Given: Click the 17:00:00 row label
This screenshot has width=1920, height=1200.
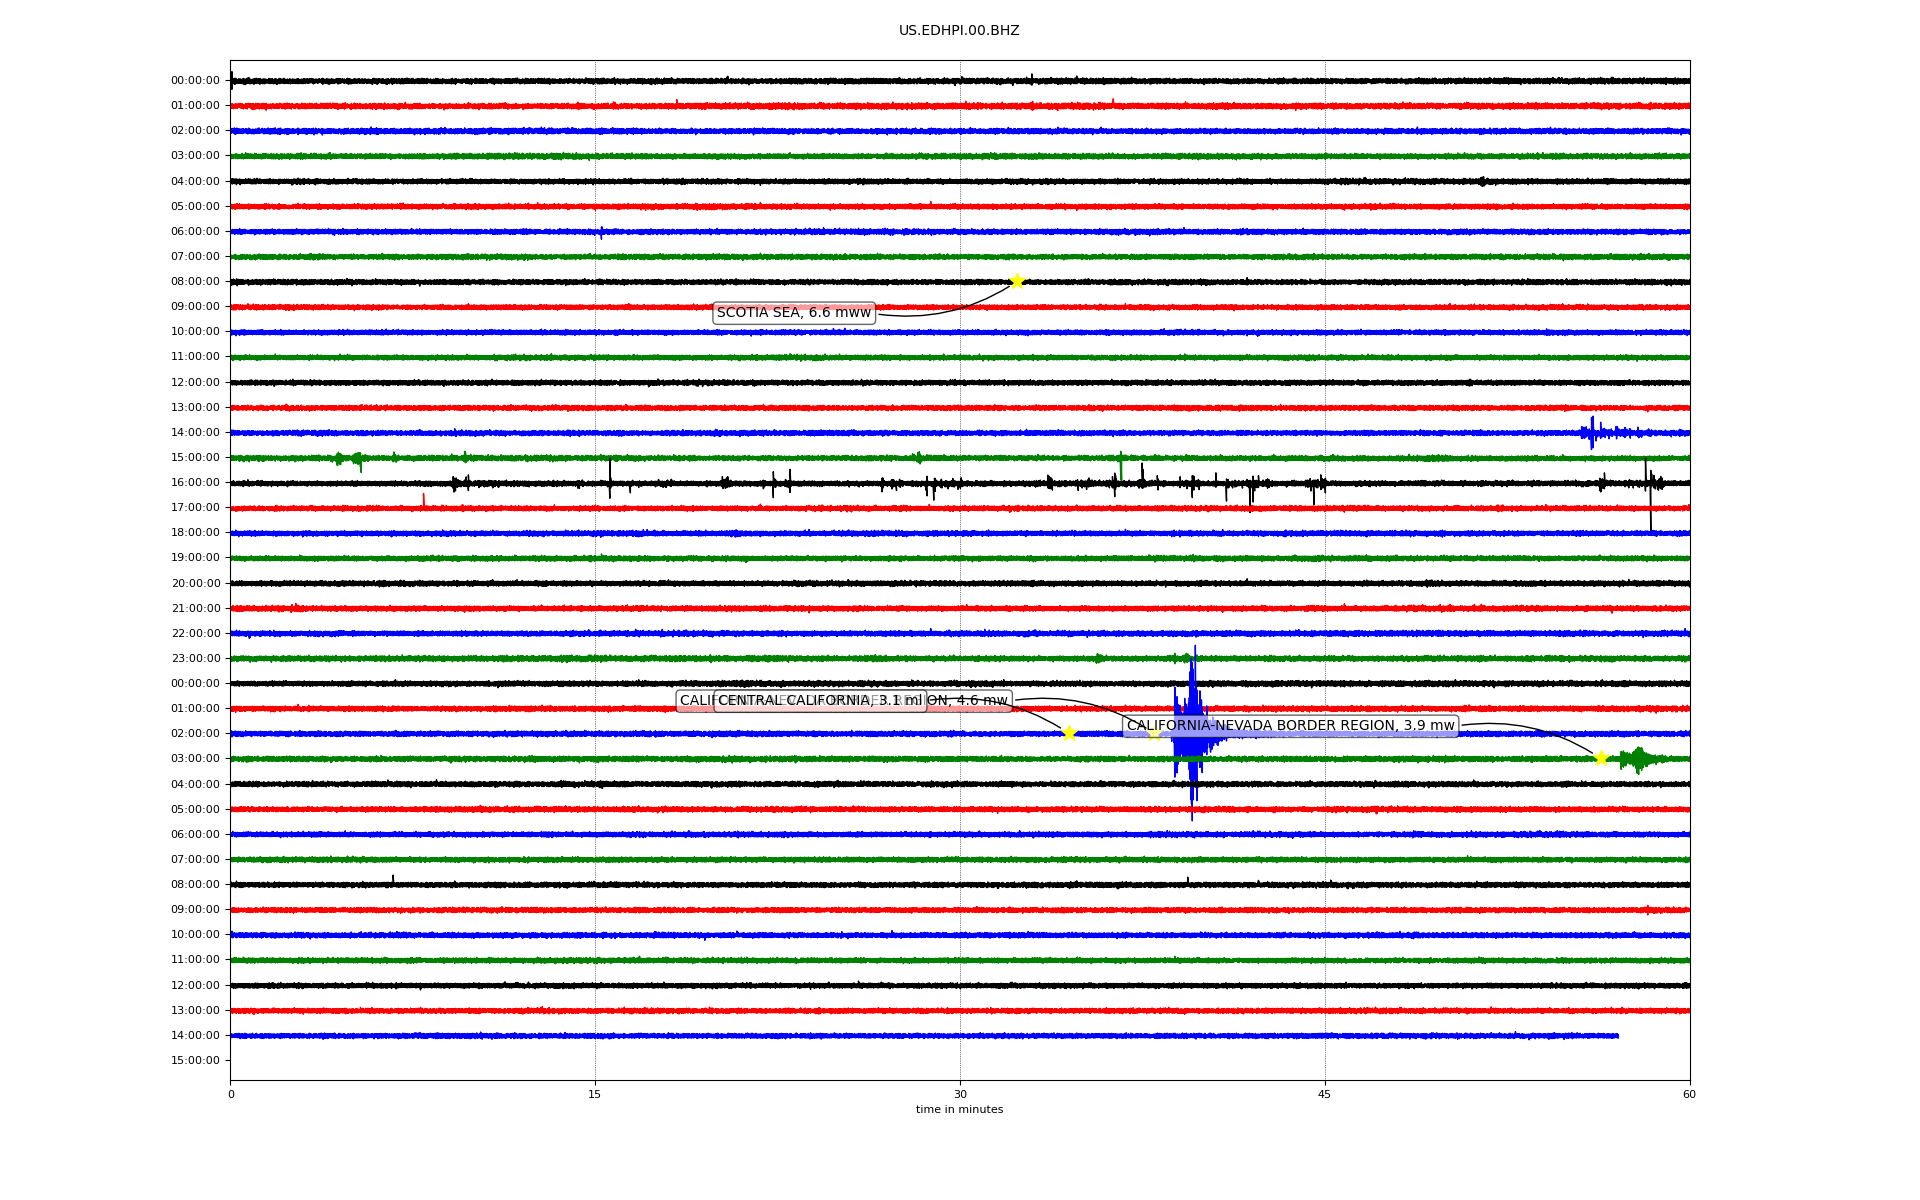Looking at the screenshot, I should (x=195, y=507).
